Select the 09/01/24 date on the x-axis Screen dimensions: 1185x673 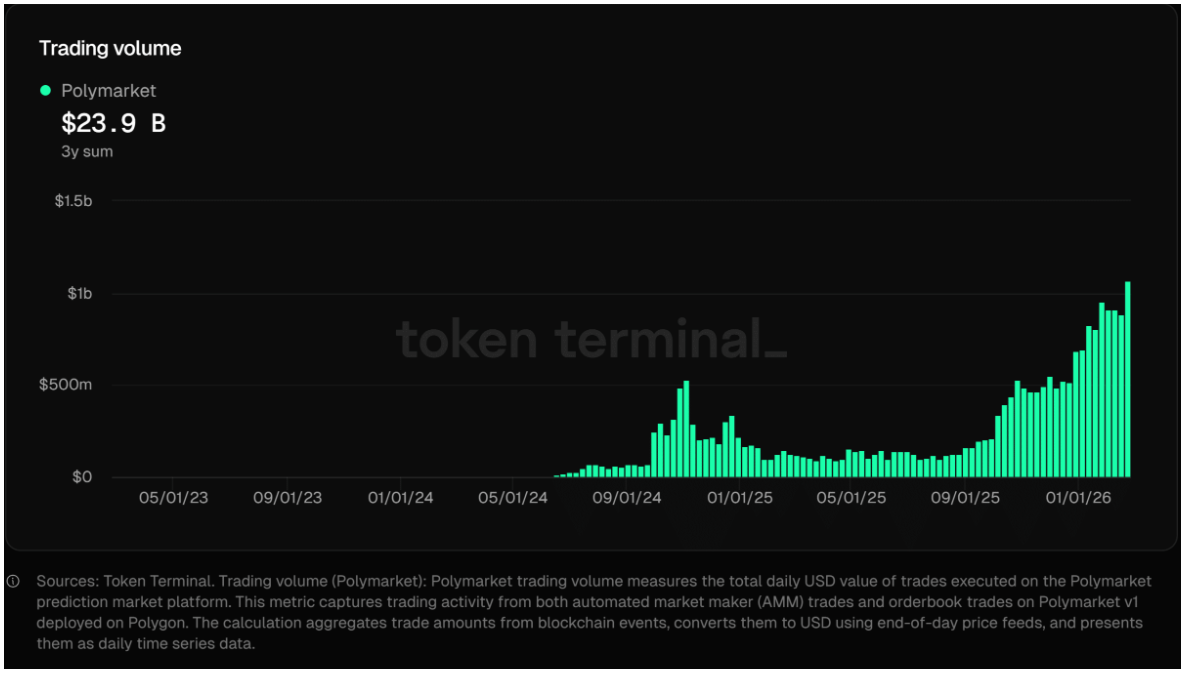pos(627,498)
